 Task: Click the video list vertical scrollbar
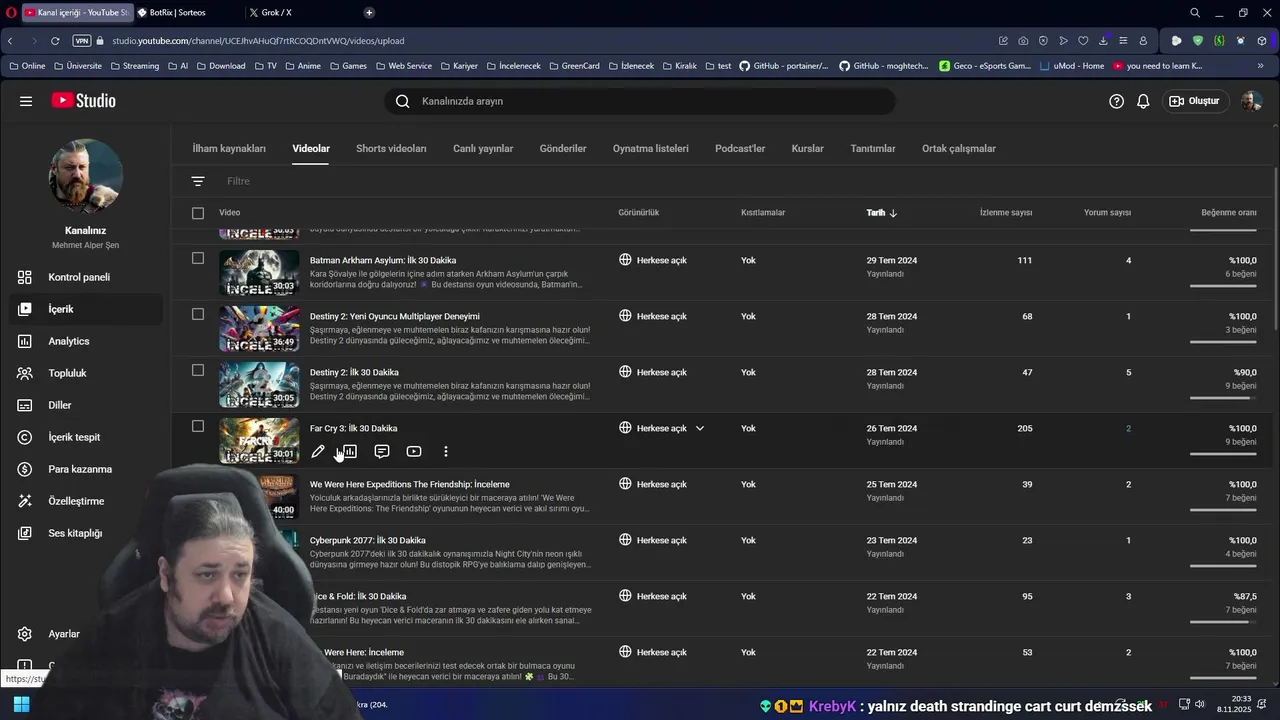pyautogui.click(x=1274, y=250)
